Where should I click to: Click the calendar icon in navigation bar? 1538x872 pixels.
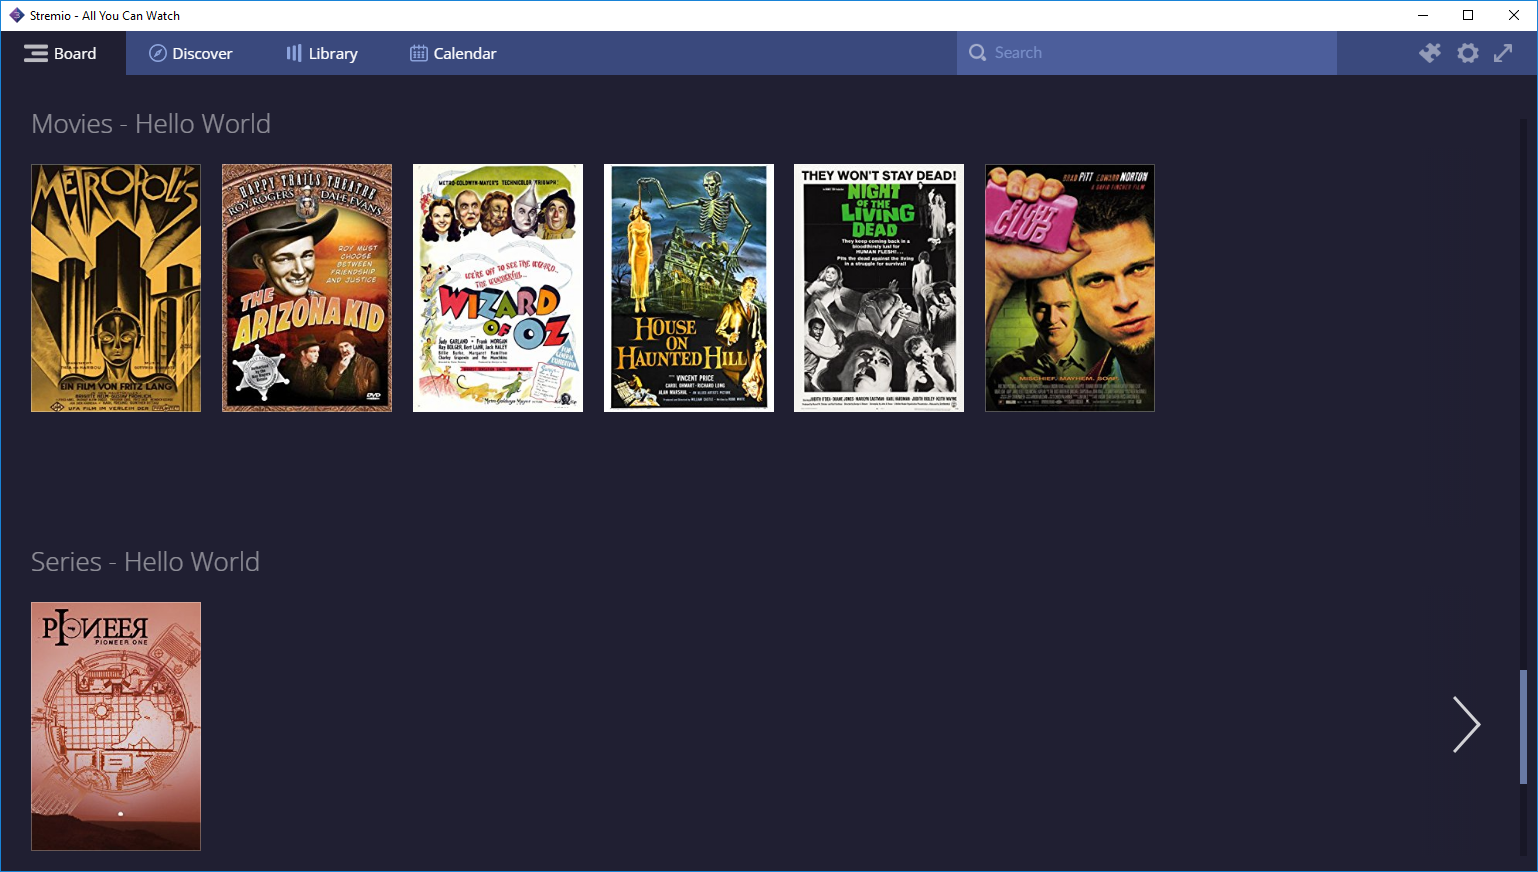[419, 53]
